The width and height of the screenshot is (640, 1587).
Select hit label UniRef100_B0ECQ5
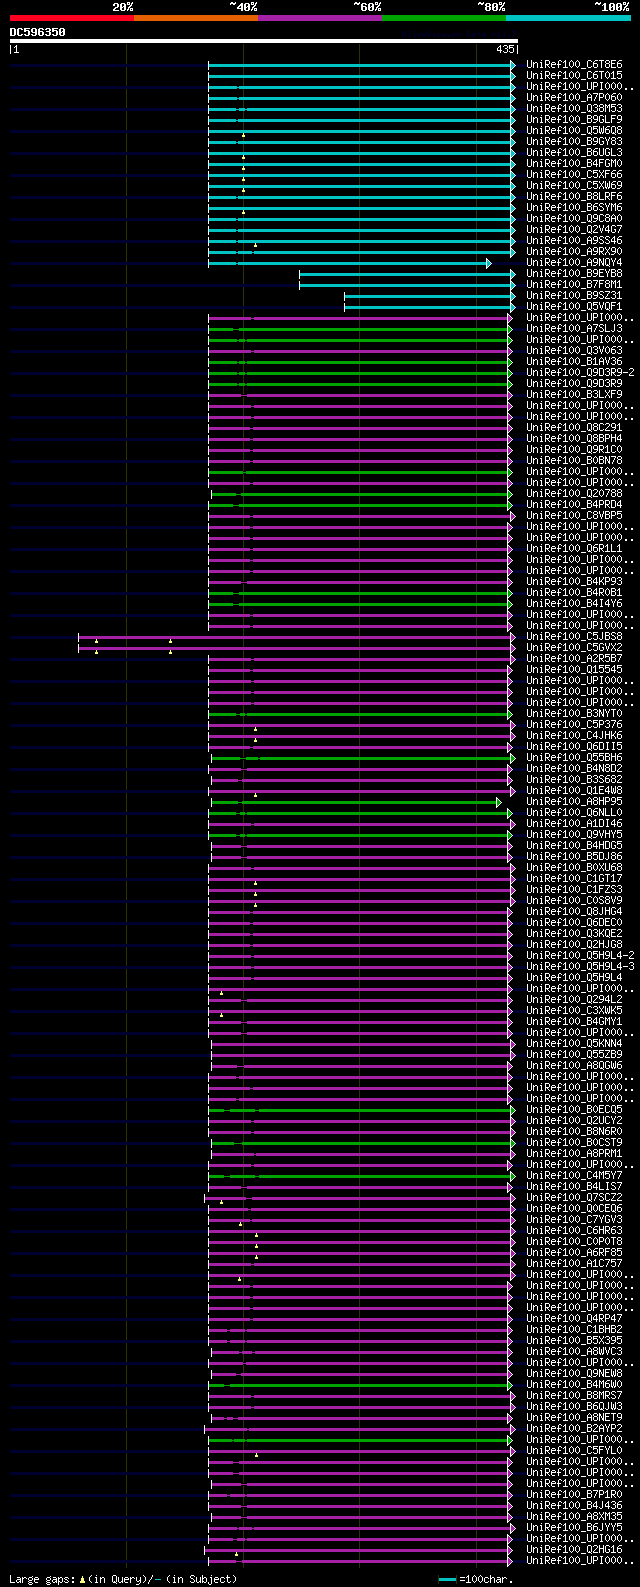[574, 1110]
